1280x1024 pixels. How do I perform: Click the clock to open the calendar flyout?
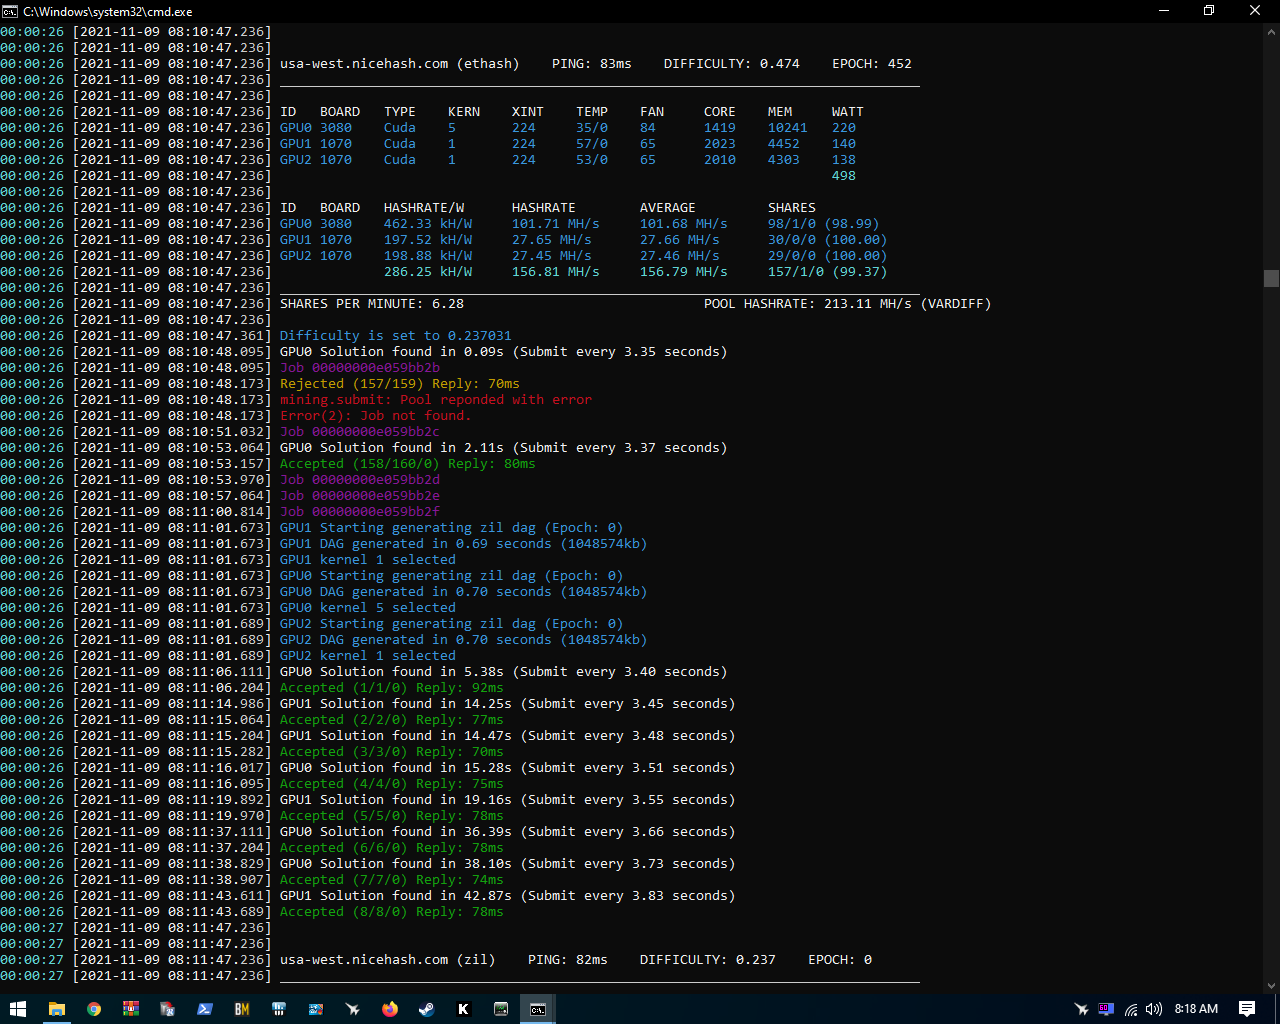click(1196, 1010)
